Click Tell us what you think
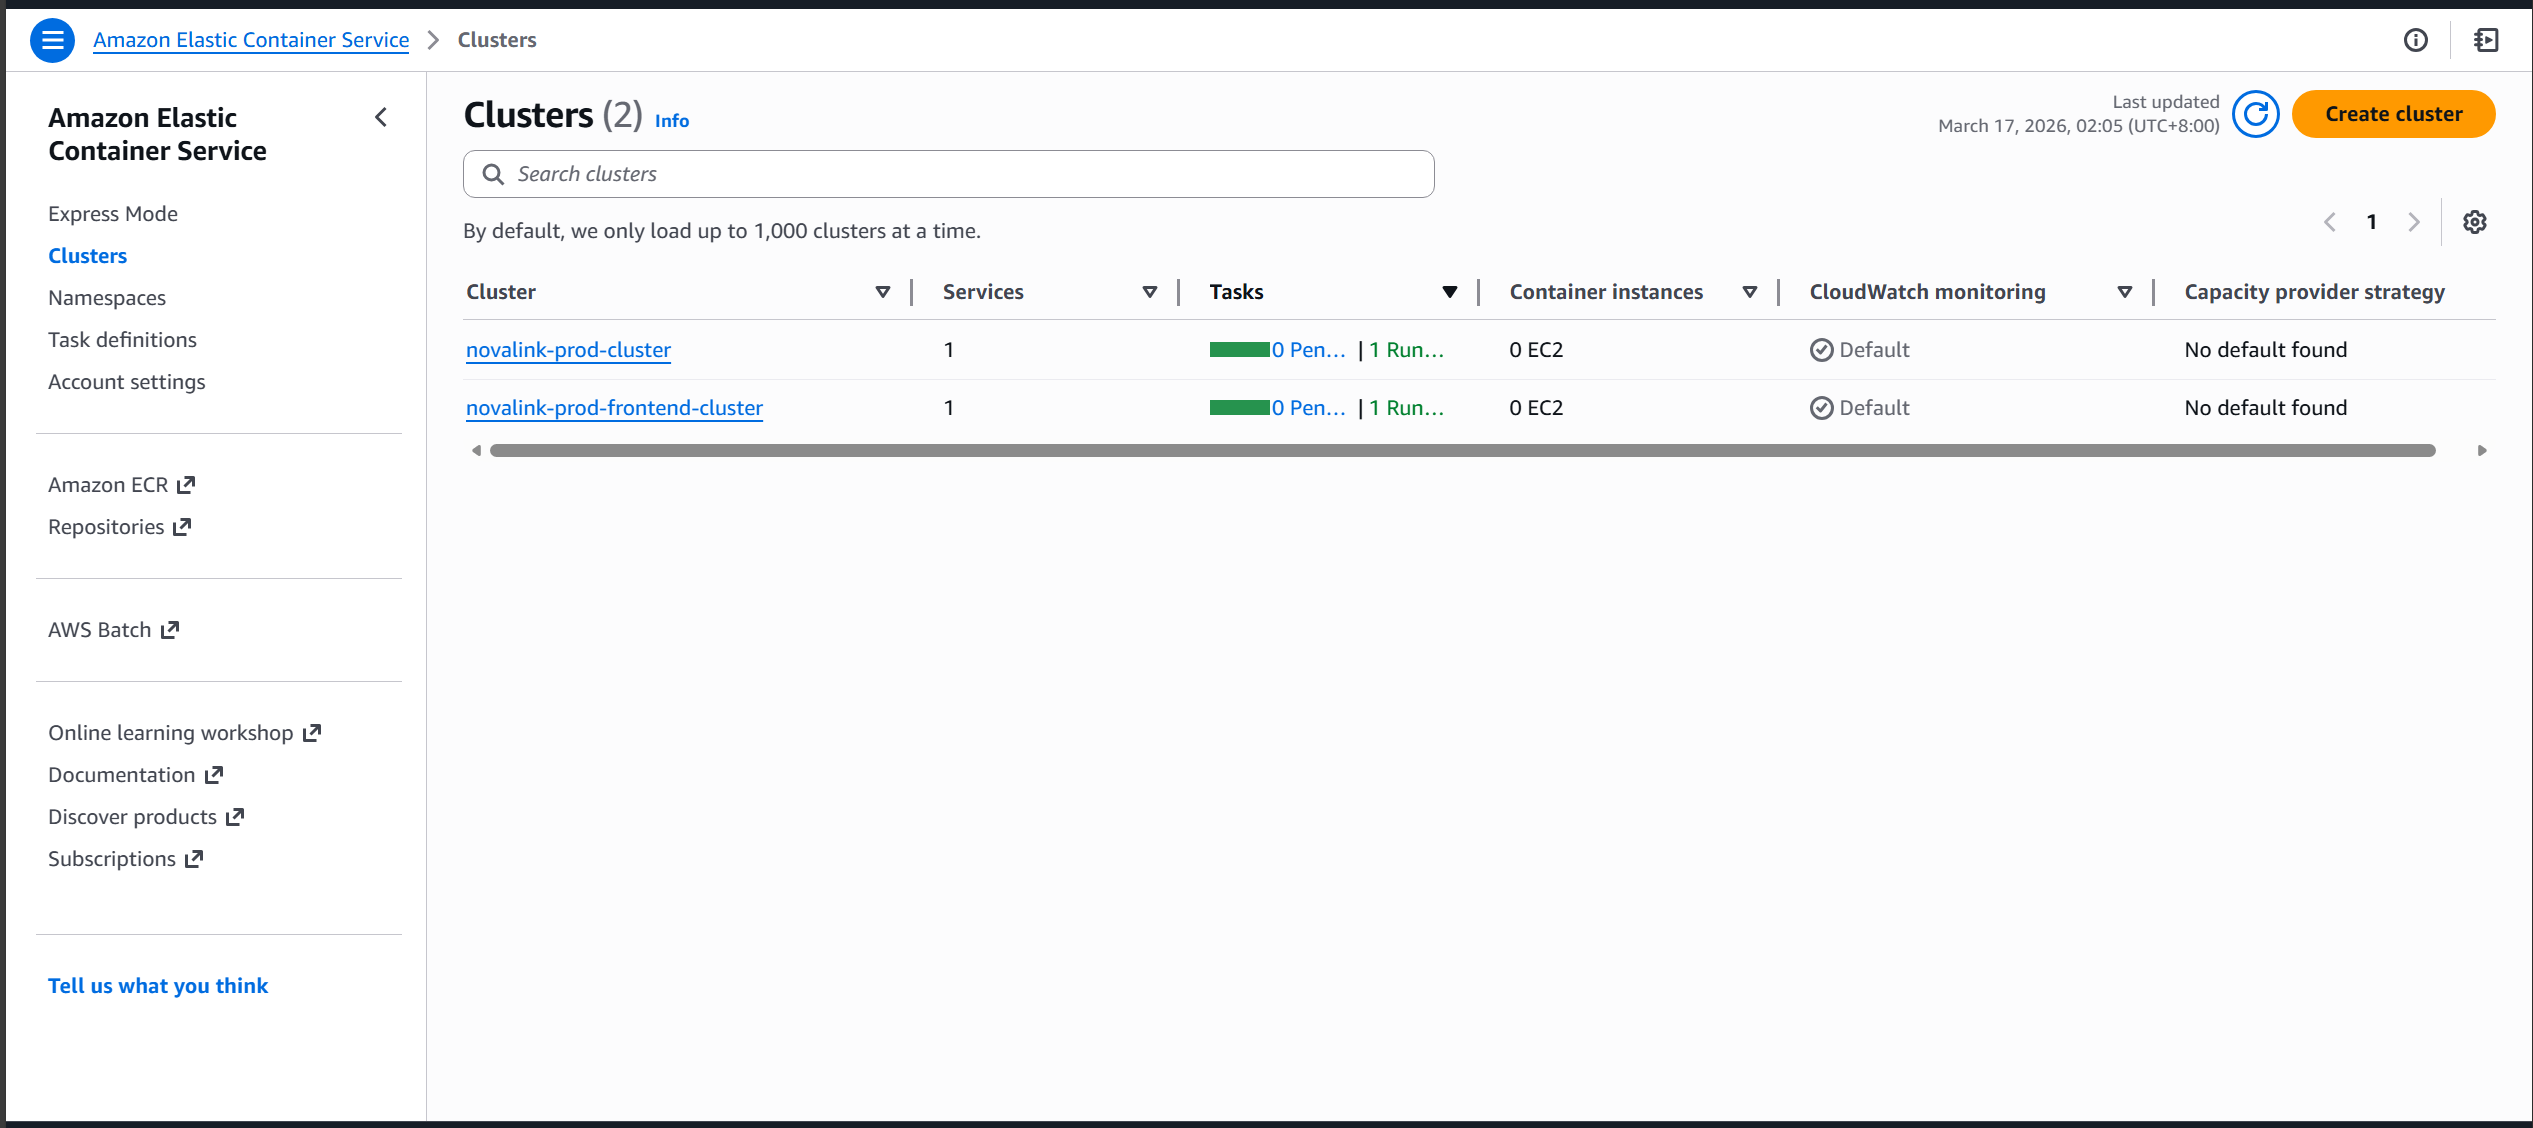Viewport: 2533px width, 1128px height. click(158, 986)
